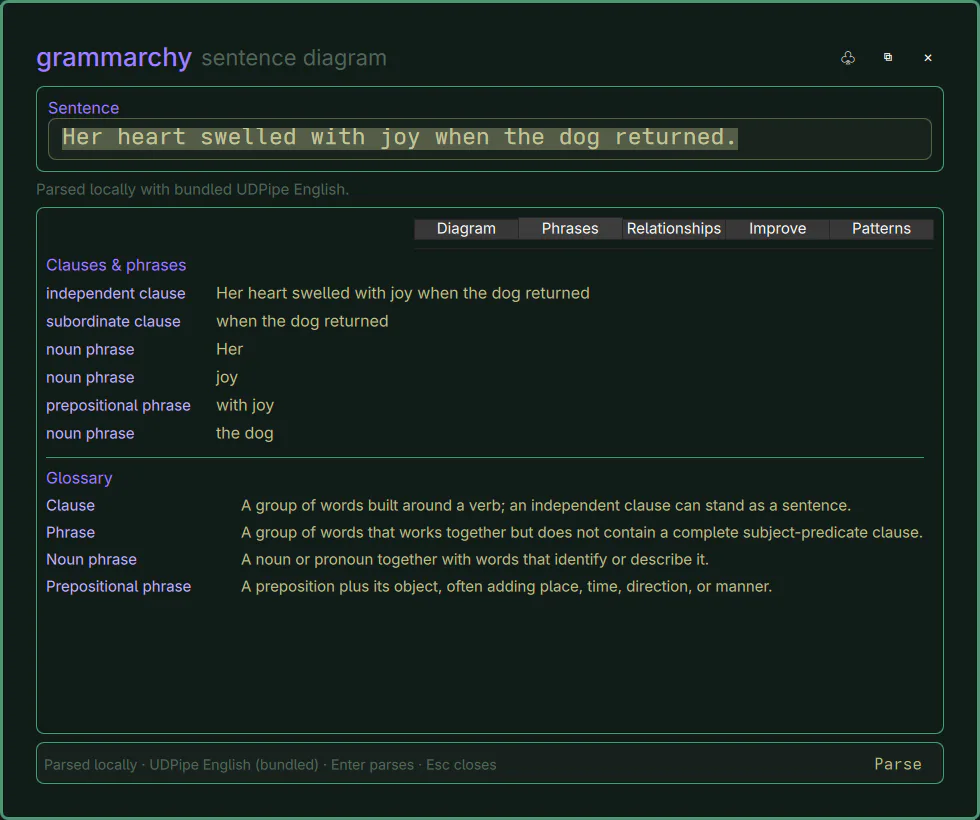Click the Glossary section heading
The image size is (980, 820).
coord(79,478)
